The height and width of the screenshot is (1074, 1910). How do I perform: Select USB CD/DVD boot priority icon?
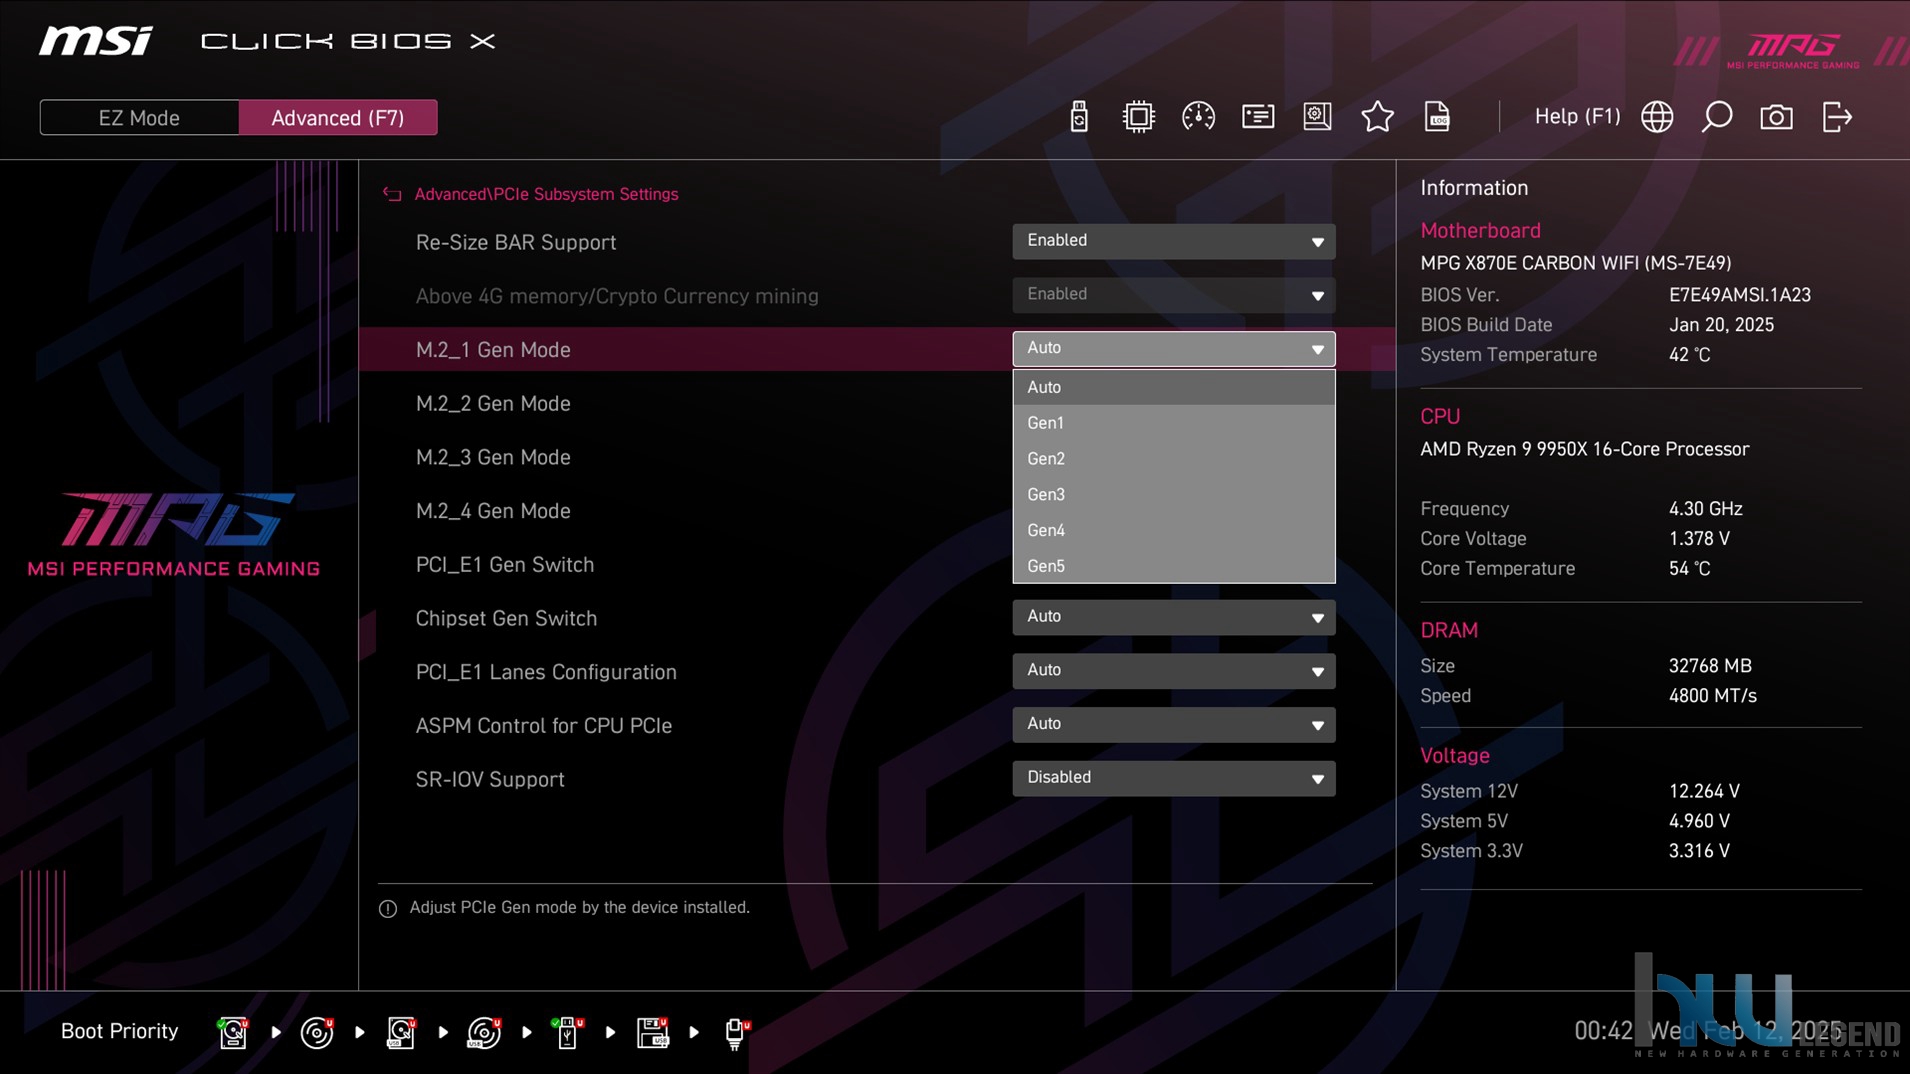pos(485,1032)
